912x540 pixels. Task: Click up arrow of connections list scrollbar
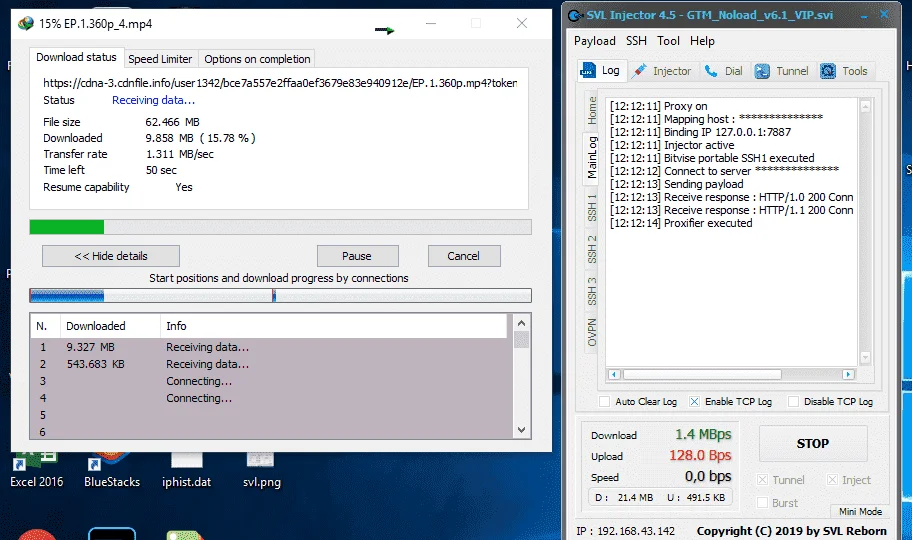pyautogui.click(x=521, y=323)
